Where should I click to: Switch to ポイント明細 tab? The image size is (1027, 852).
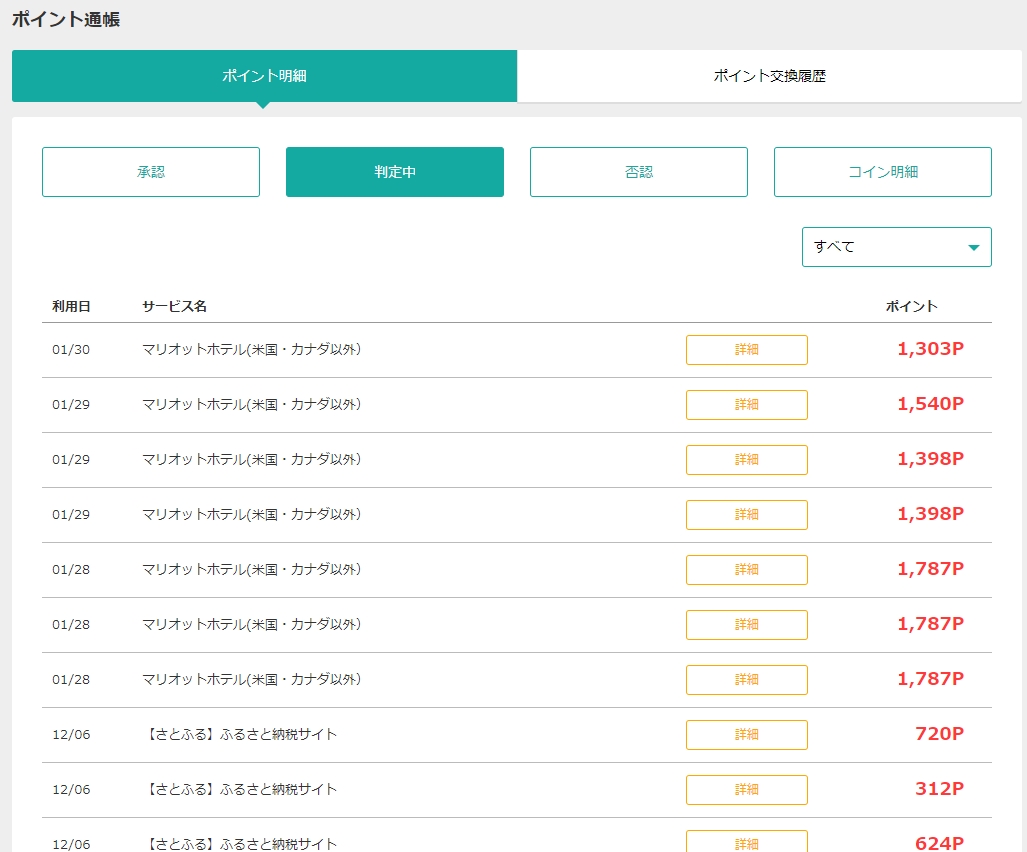pyautogui.click(x=264, y=76)
